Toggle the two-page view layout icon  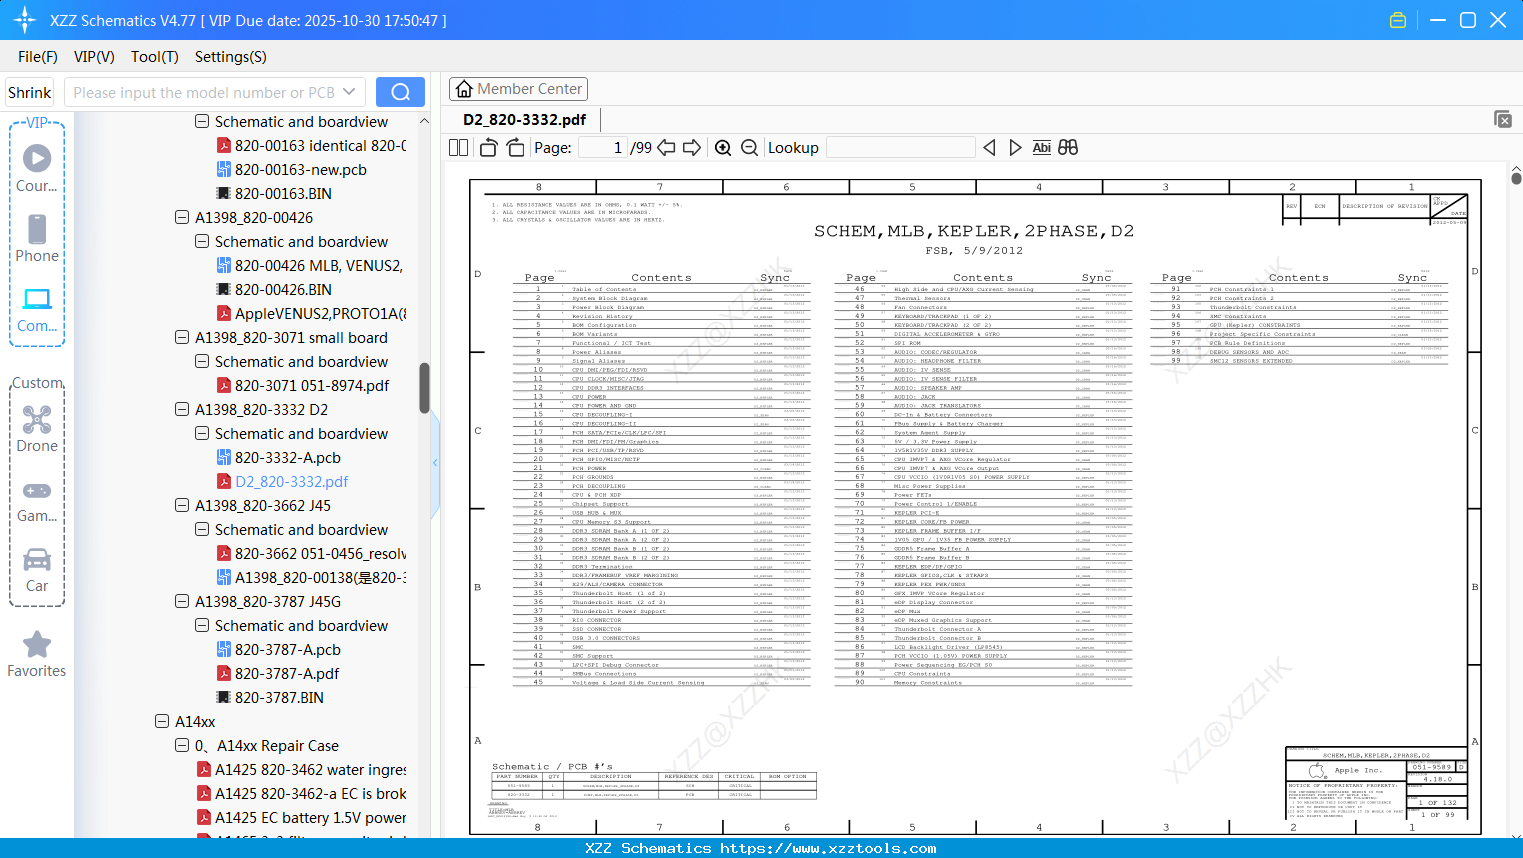pos(459,148)
